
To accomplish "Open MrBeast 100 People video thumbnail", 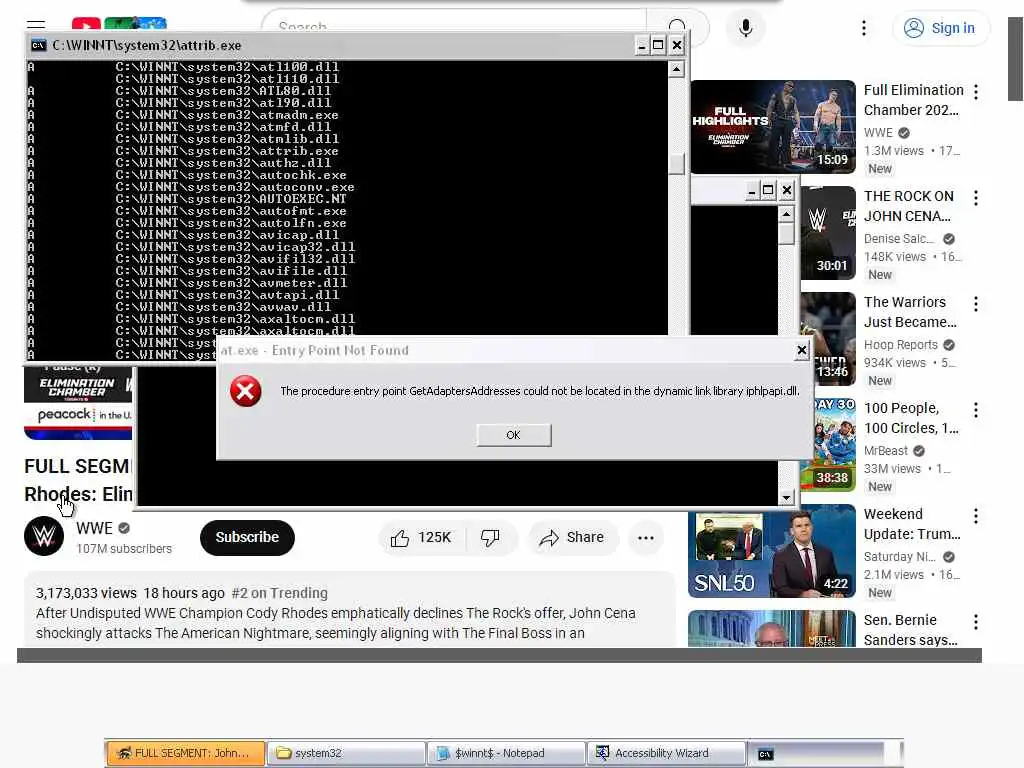I will (x=828, y=443).
